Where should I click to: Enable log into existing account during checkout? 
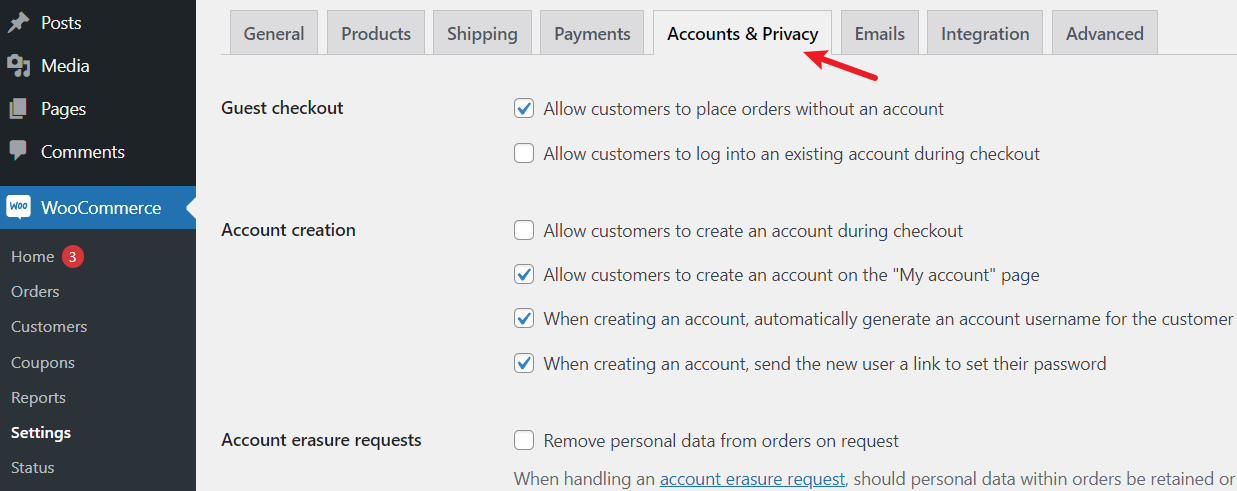[524, 153]
